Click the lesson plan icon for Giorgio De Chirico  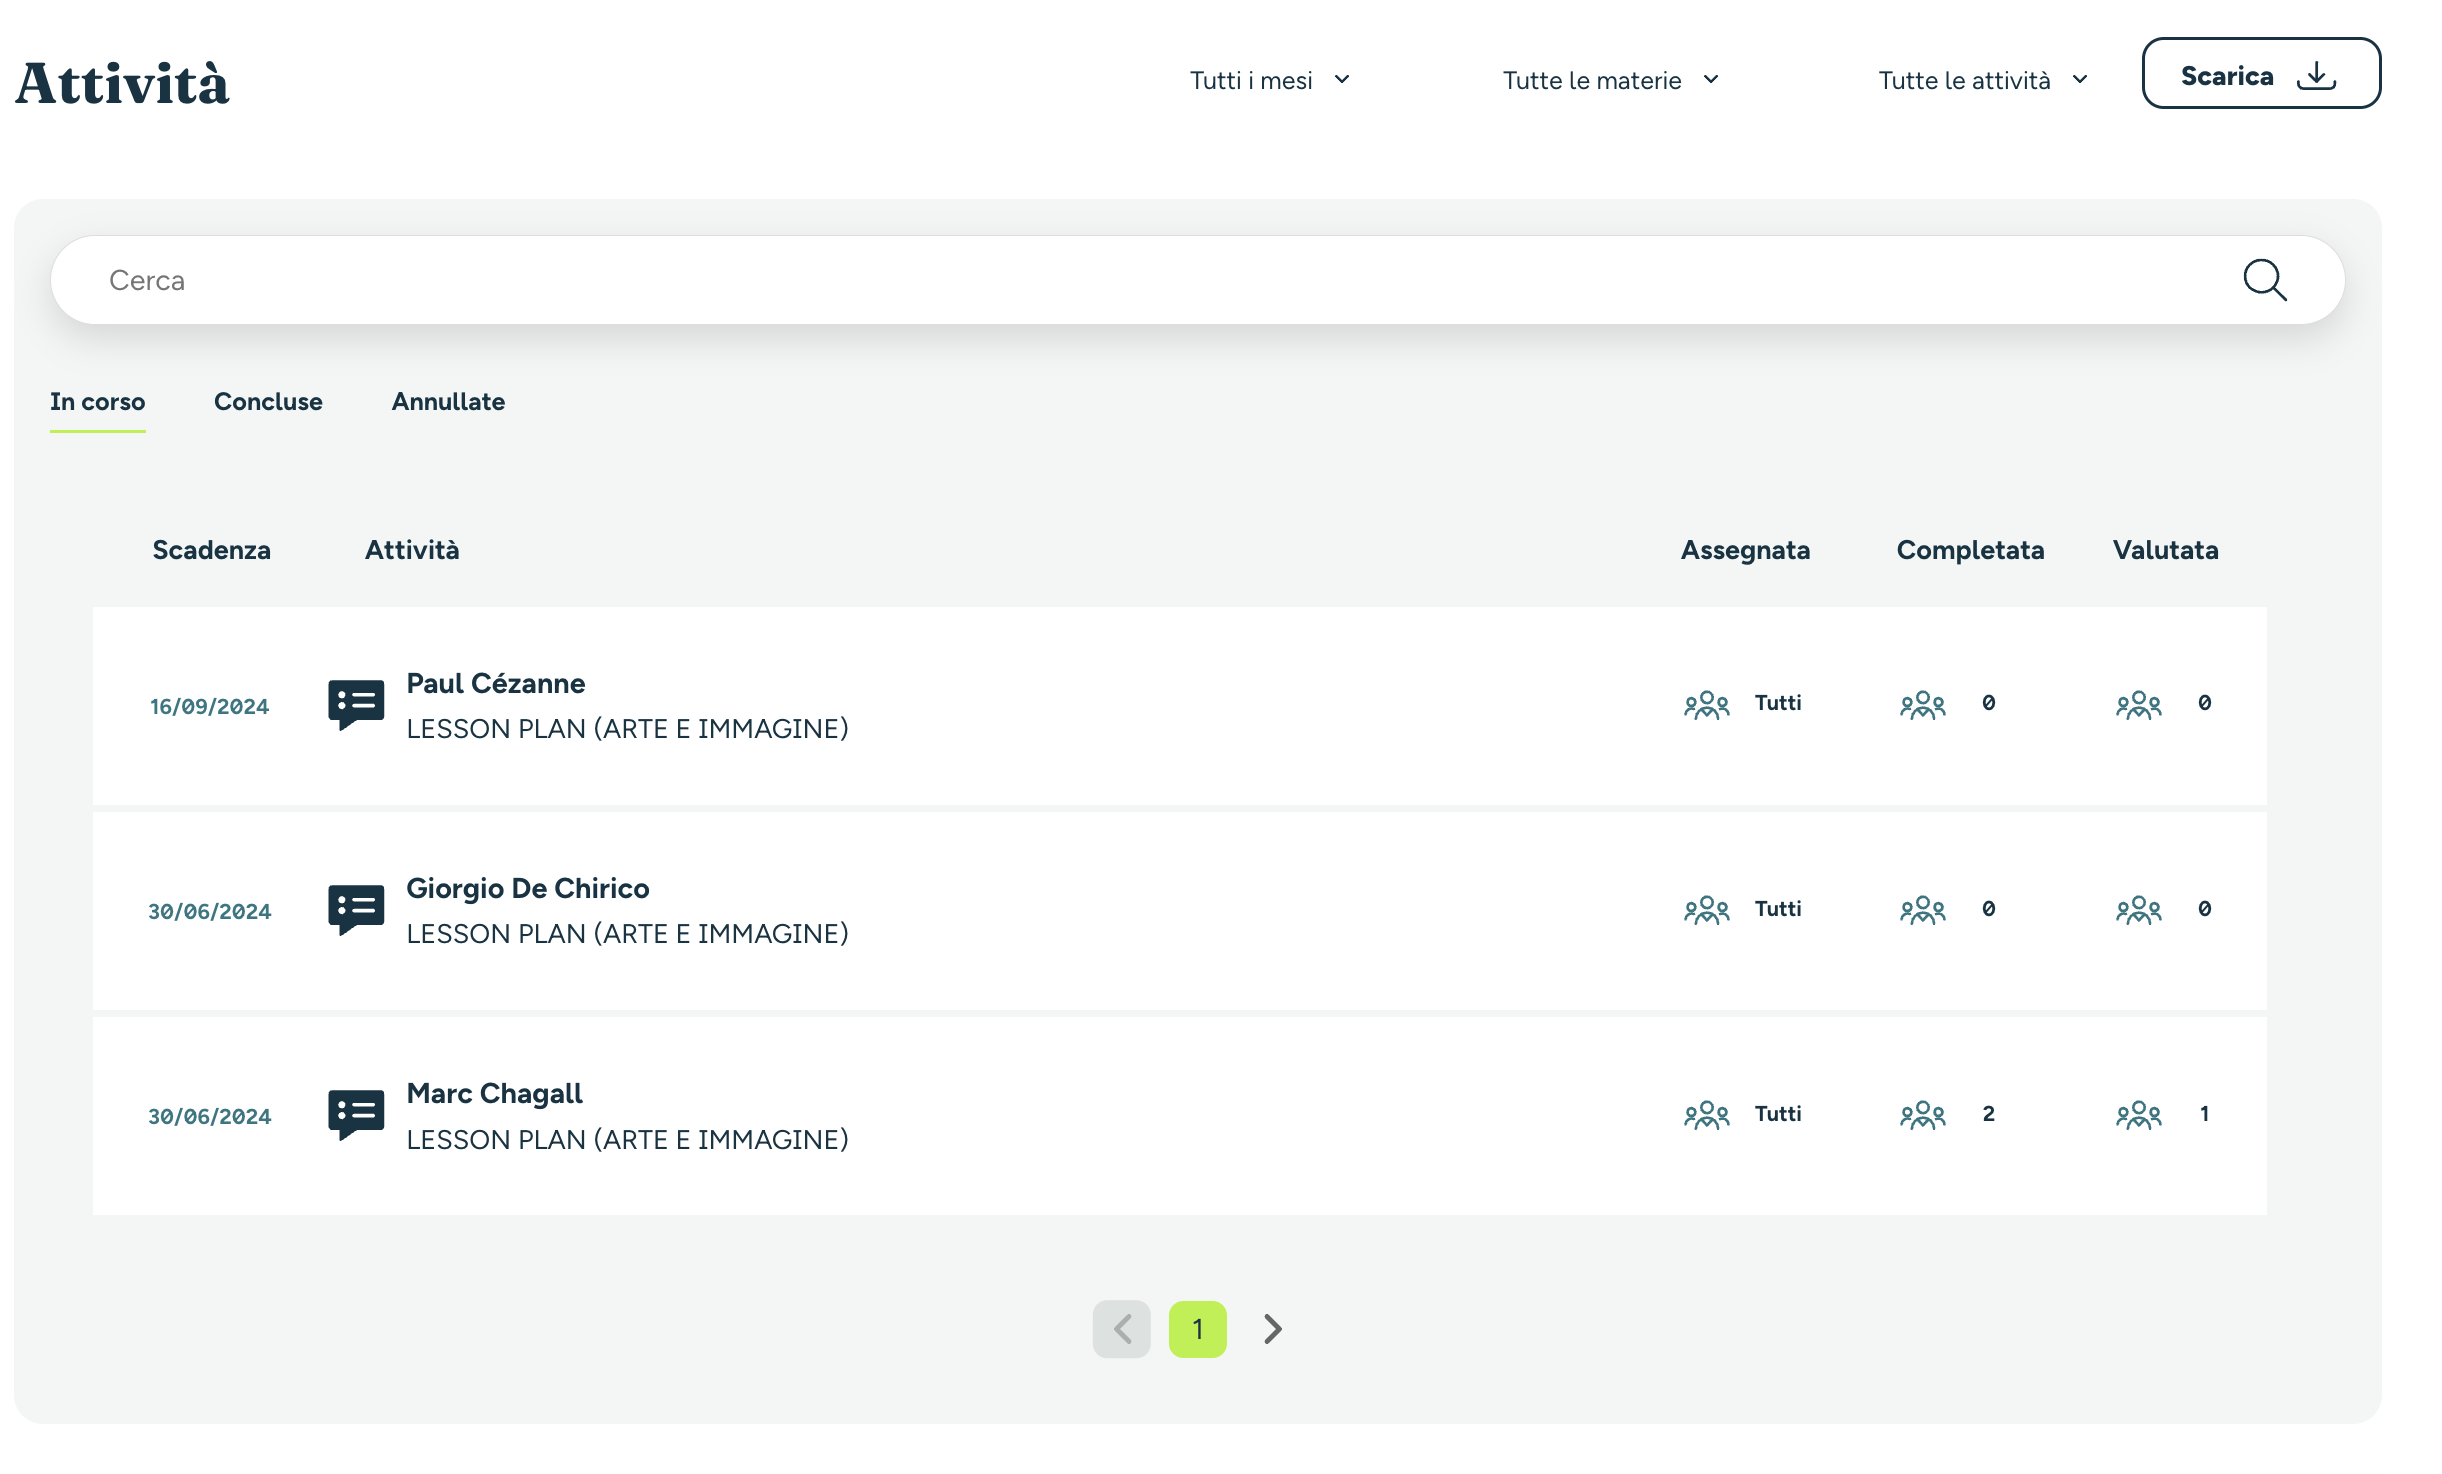click(356, 910)
